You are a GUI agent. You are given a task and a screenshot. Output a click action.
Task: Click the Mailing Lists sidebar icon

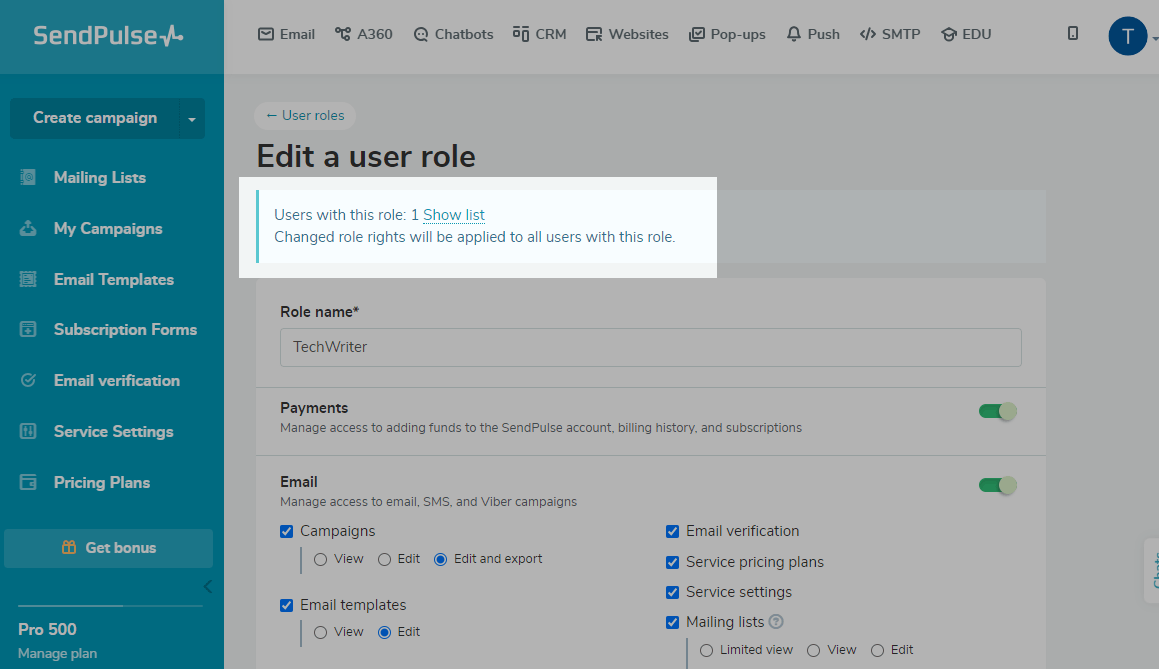[28, 178]
